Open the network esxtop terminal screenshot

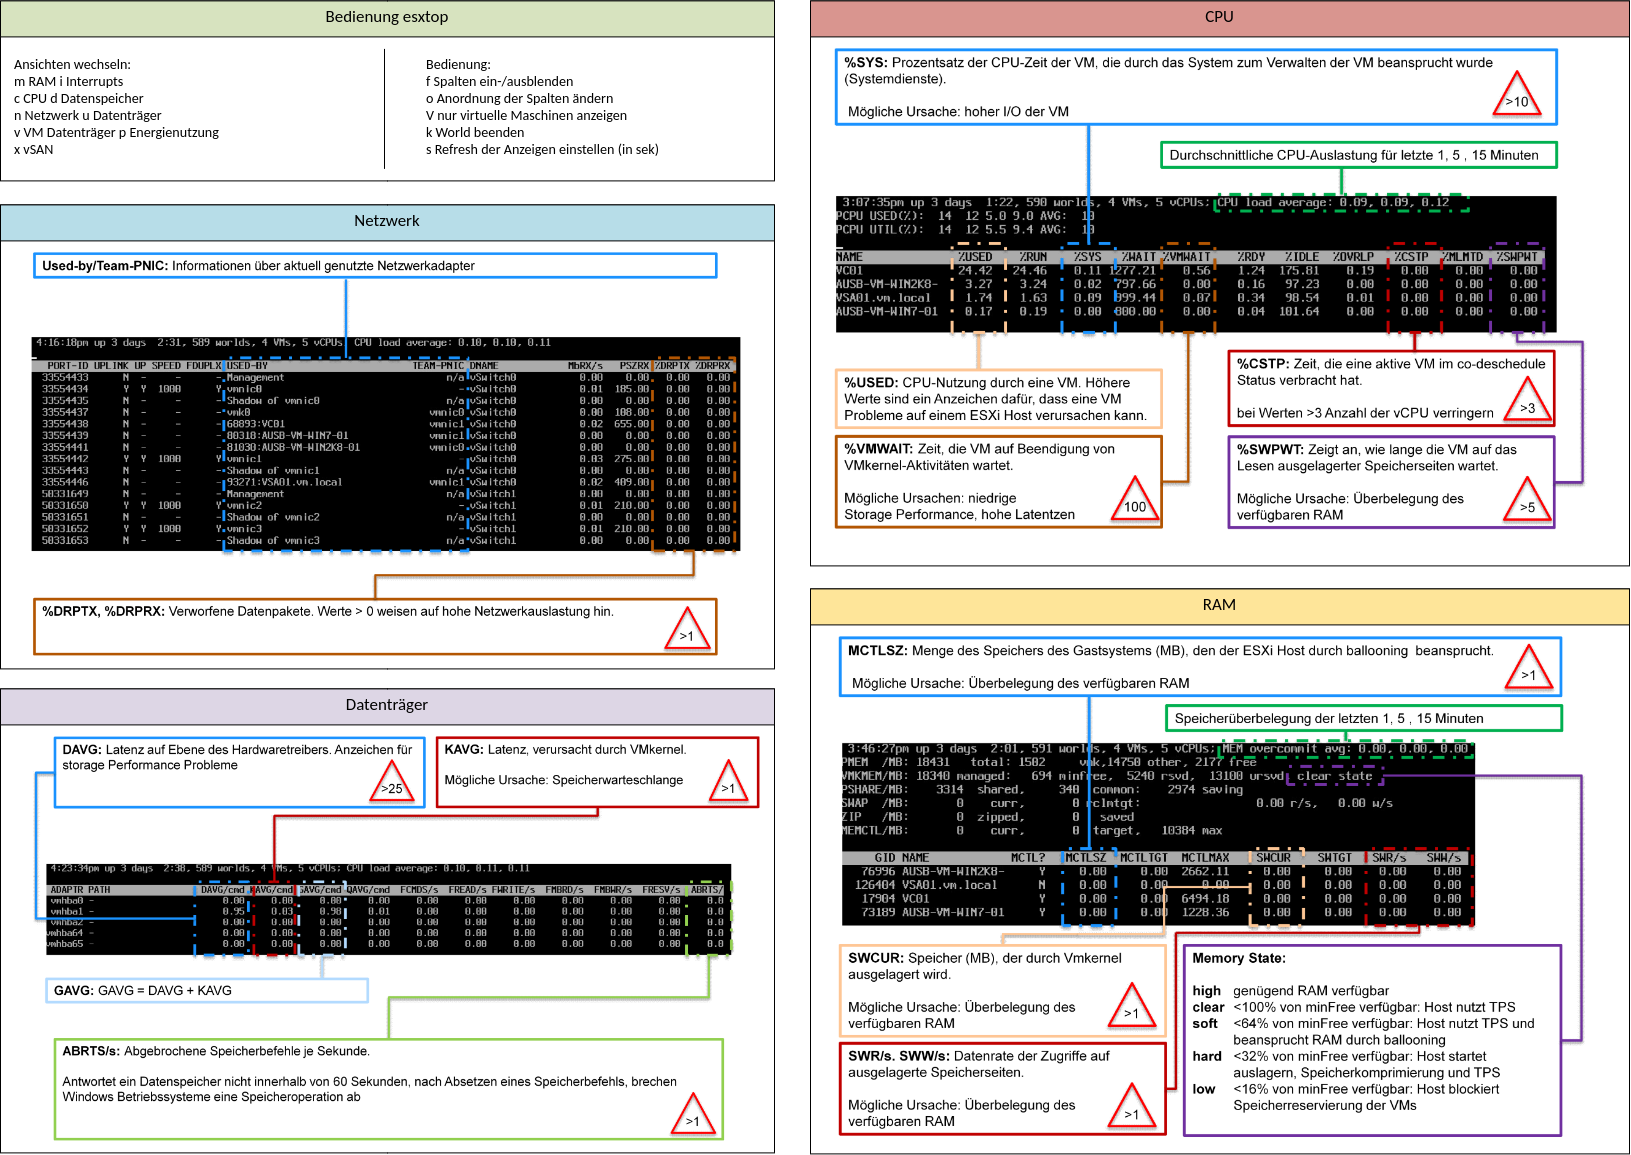point(386,444)
